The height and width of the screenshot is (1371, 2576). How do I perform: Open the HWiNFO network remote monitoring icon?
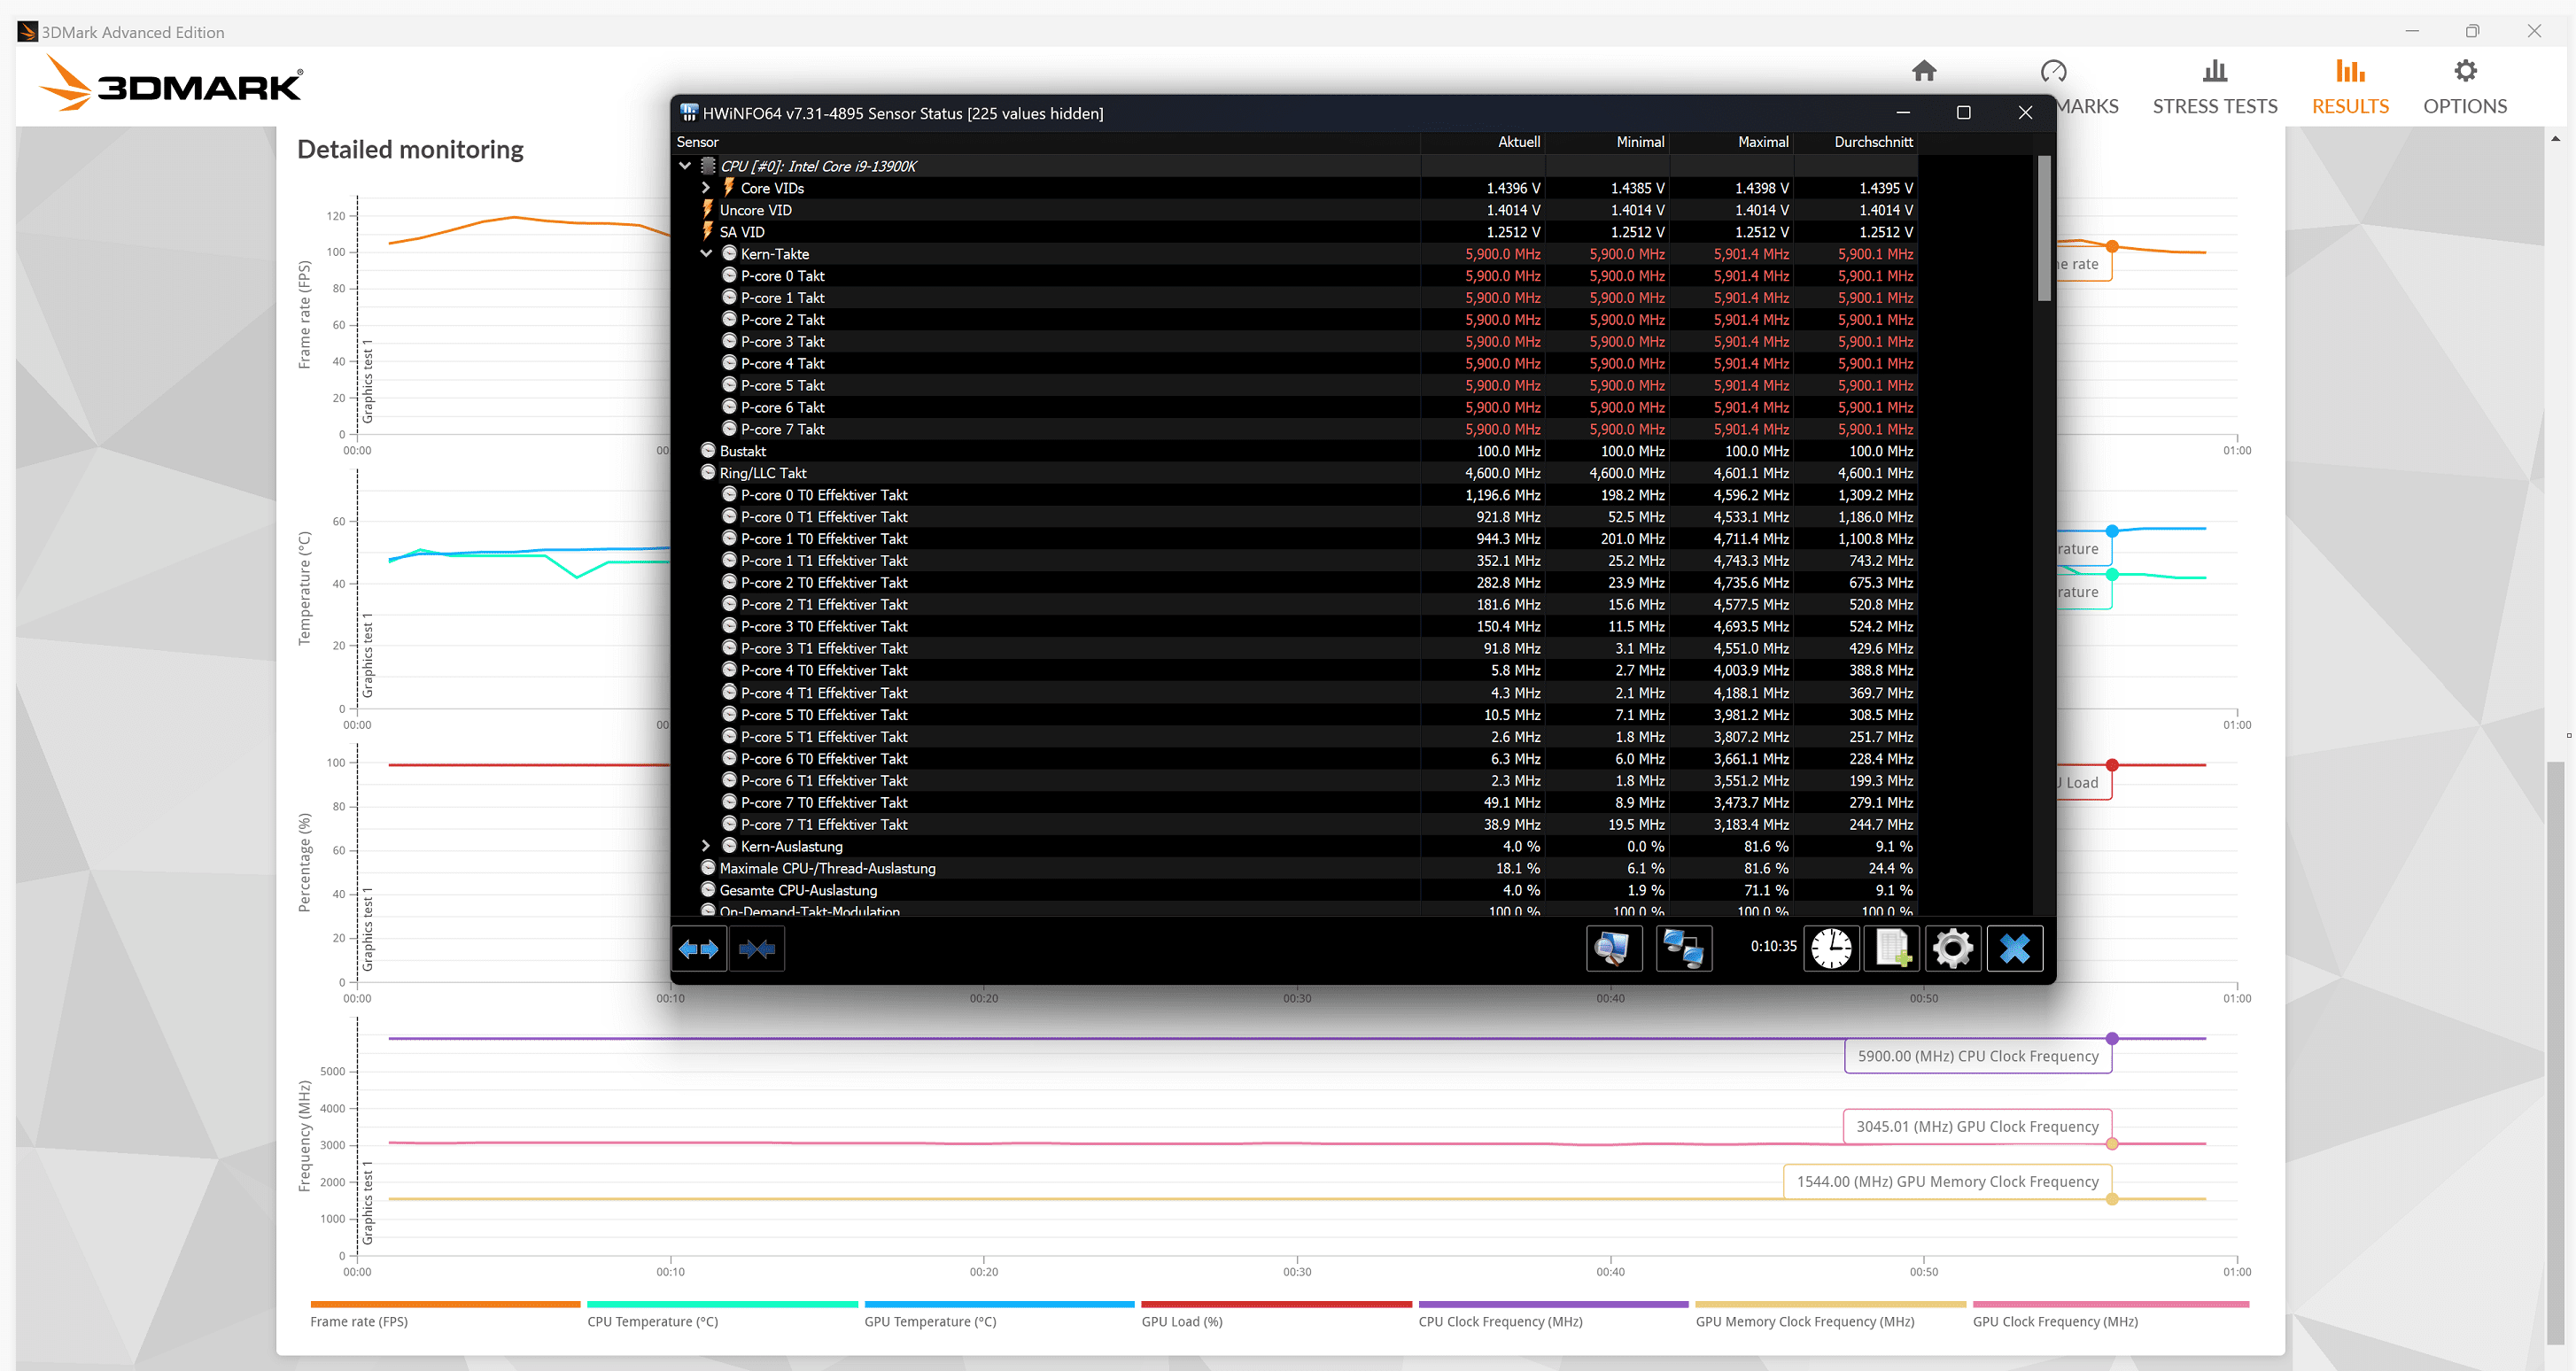pos(1684,948)
